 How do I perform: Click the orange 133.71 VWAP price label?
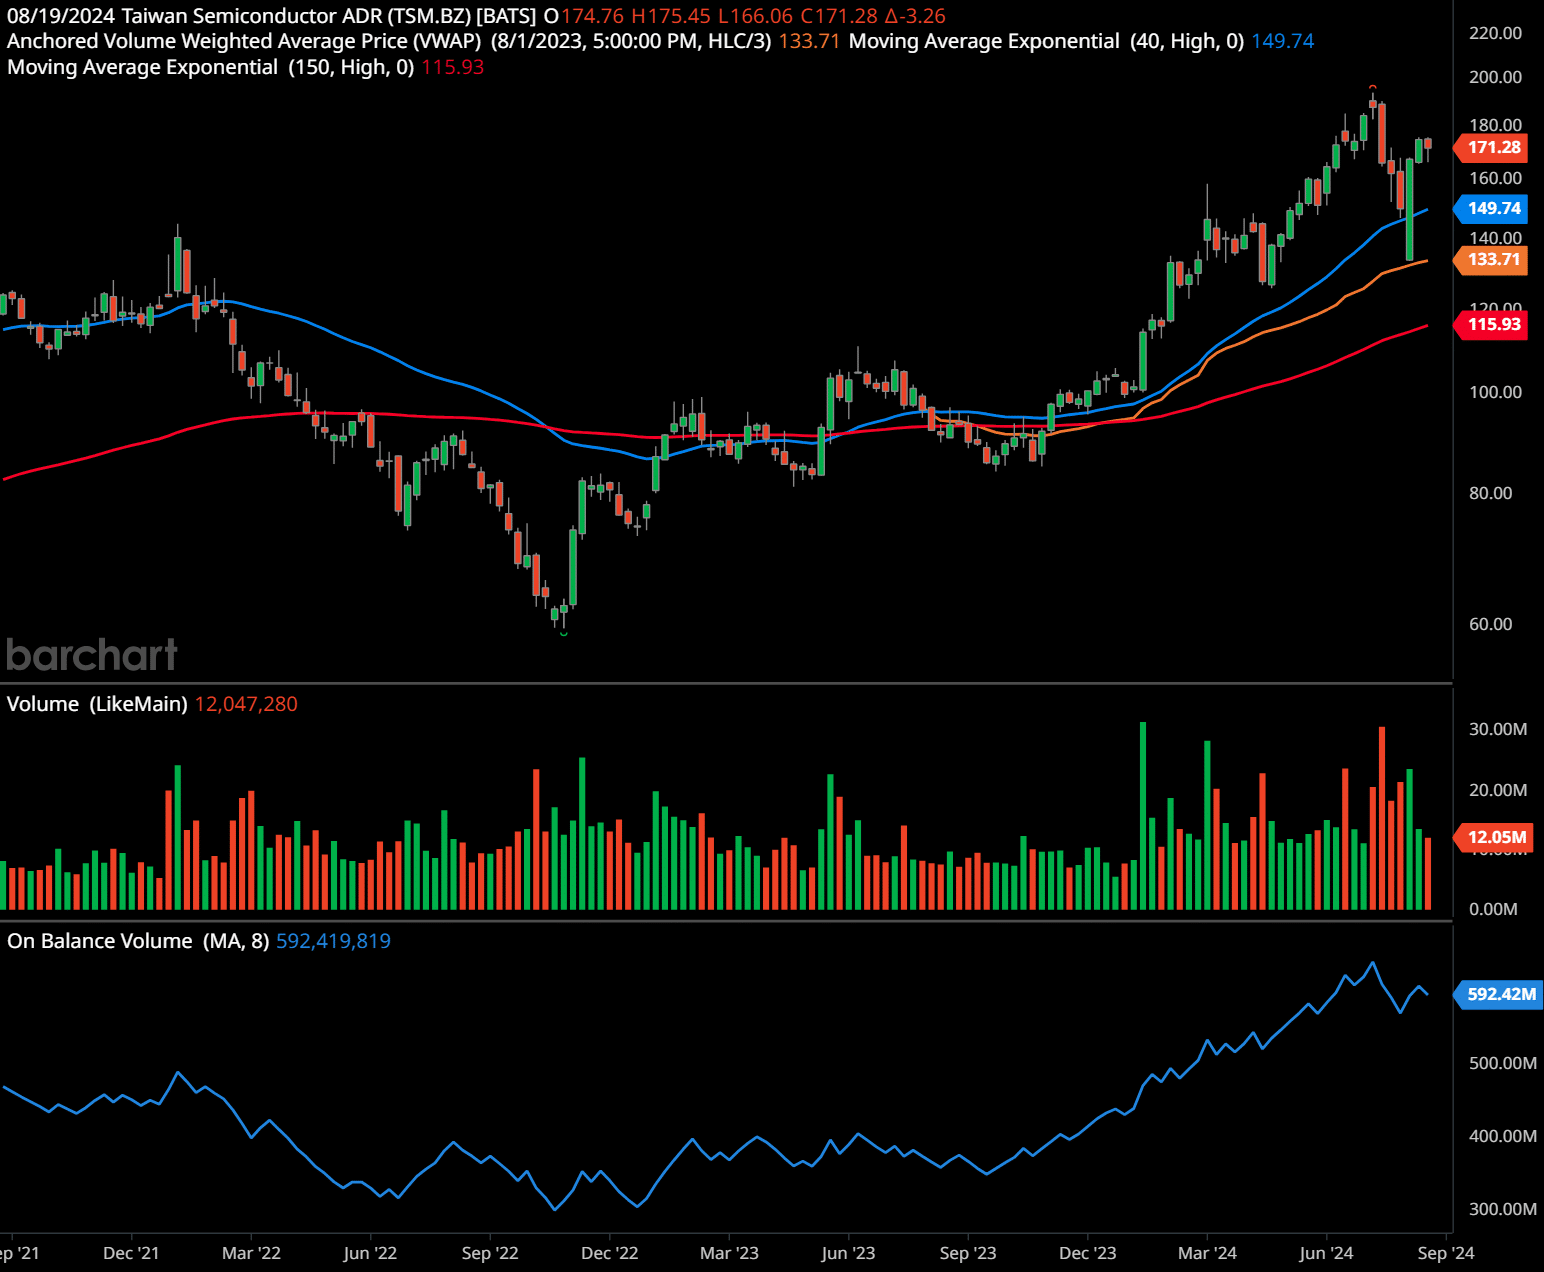point(1493,259)
